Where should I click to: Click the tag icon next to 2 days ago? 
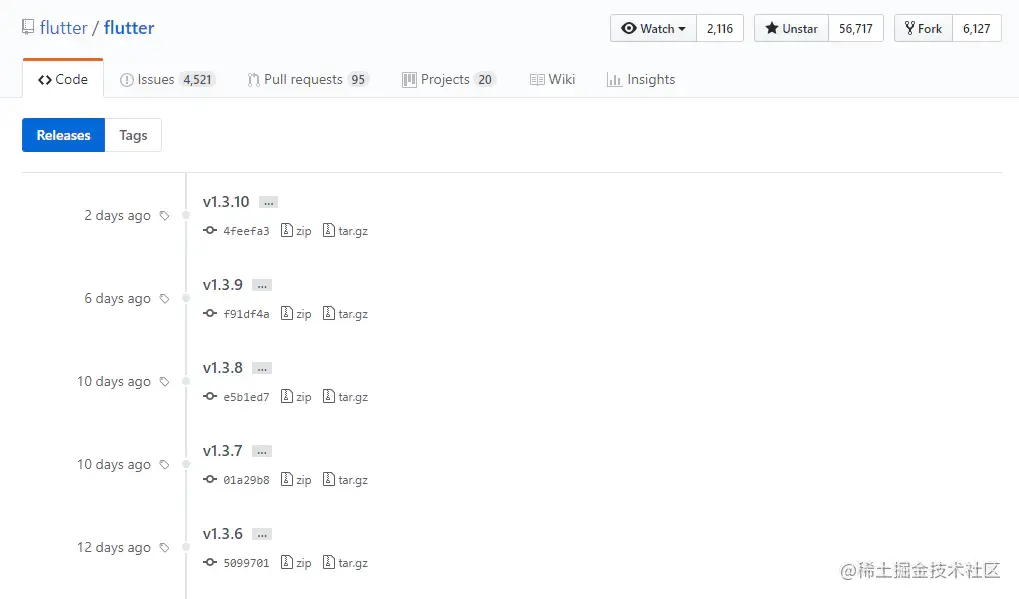tap(164, 216)
